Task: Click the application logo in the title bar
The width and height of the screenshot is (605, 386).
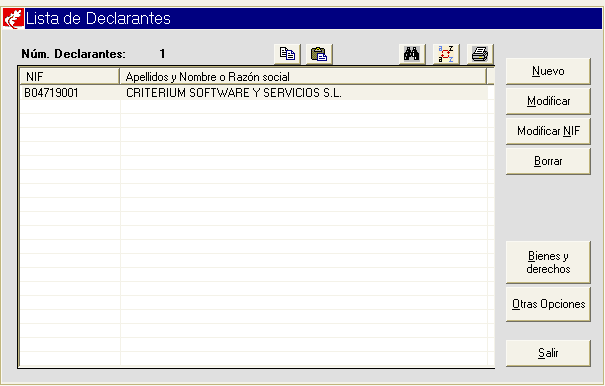Action: click(x=14, y=19)
